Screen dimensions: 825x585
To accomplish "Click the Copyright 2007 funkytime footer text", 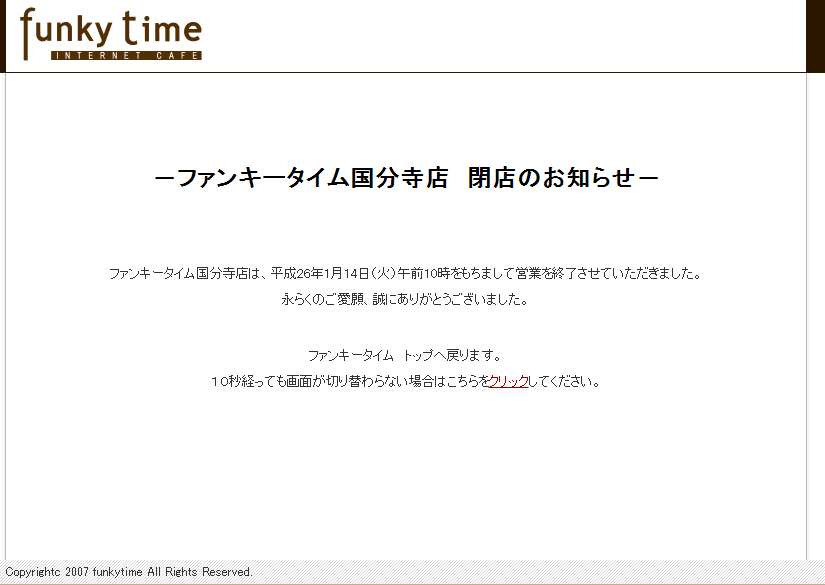I will click(x=129, y=572).
